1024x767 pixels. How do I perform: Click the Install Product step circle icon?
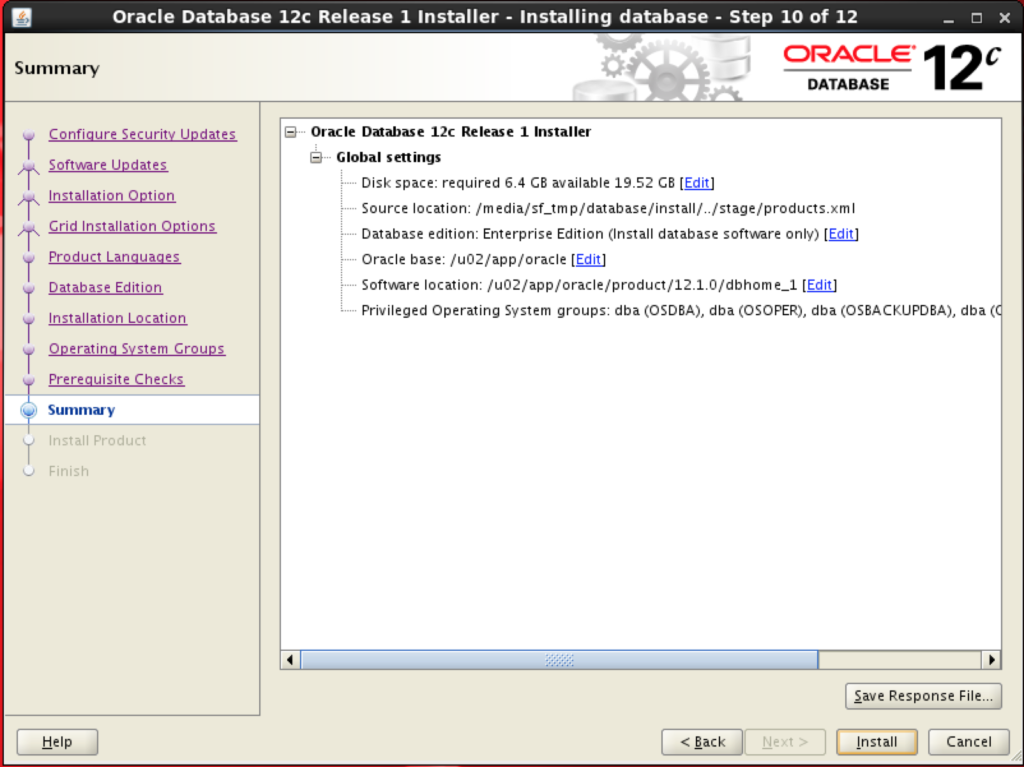coord(29,440)
